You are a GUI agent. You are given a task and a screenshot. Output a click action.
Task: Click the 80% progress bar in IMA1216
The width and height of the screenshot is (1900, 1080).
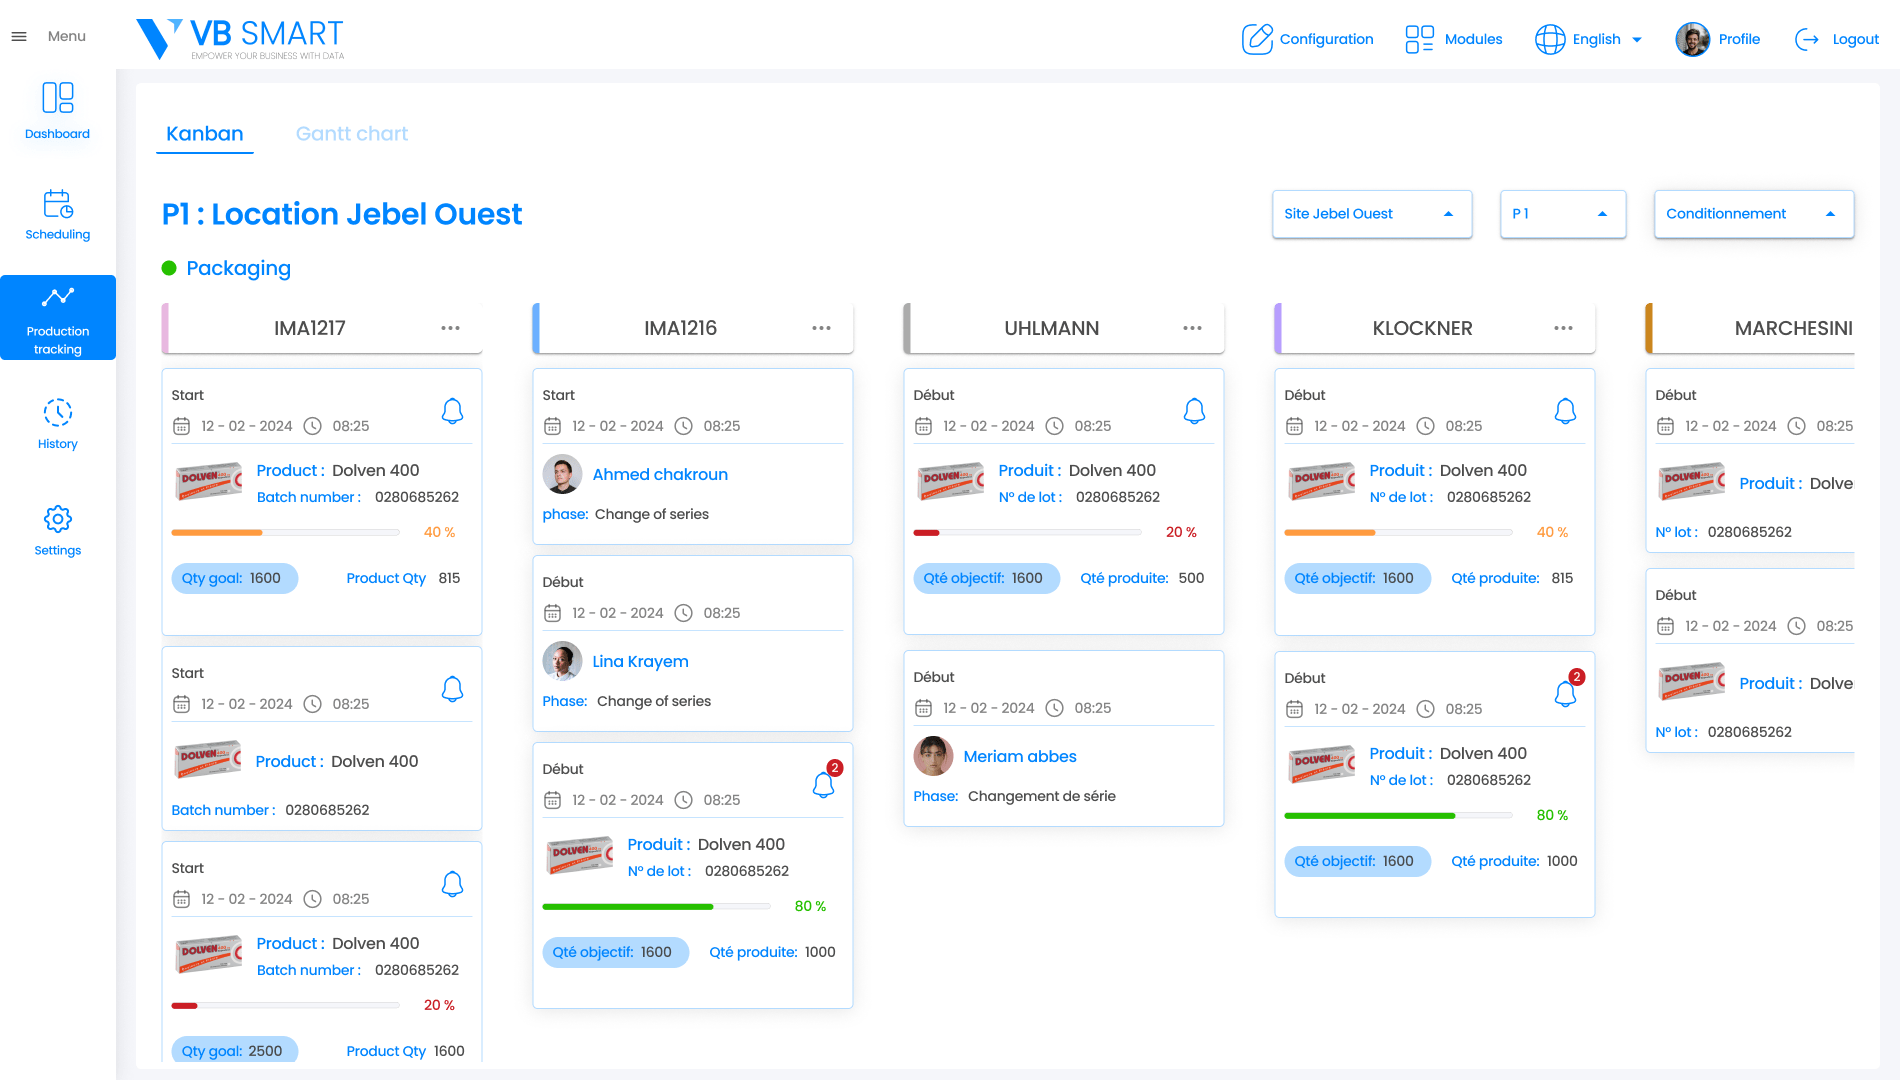click(x=656, y=906)
